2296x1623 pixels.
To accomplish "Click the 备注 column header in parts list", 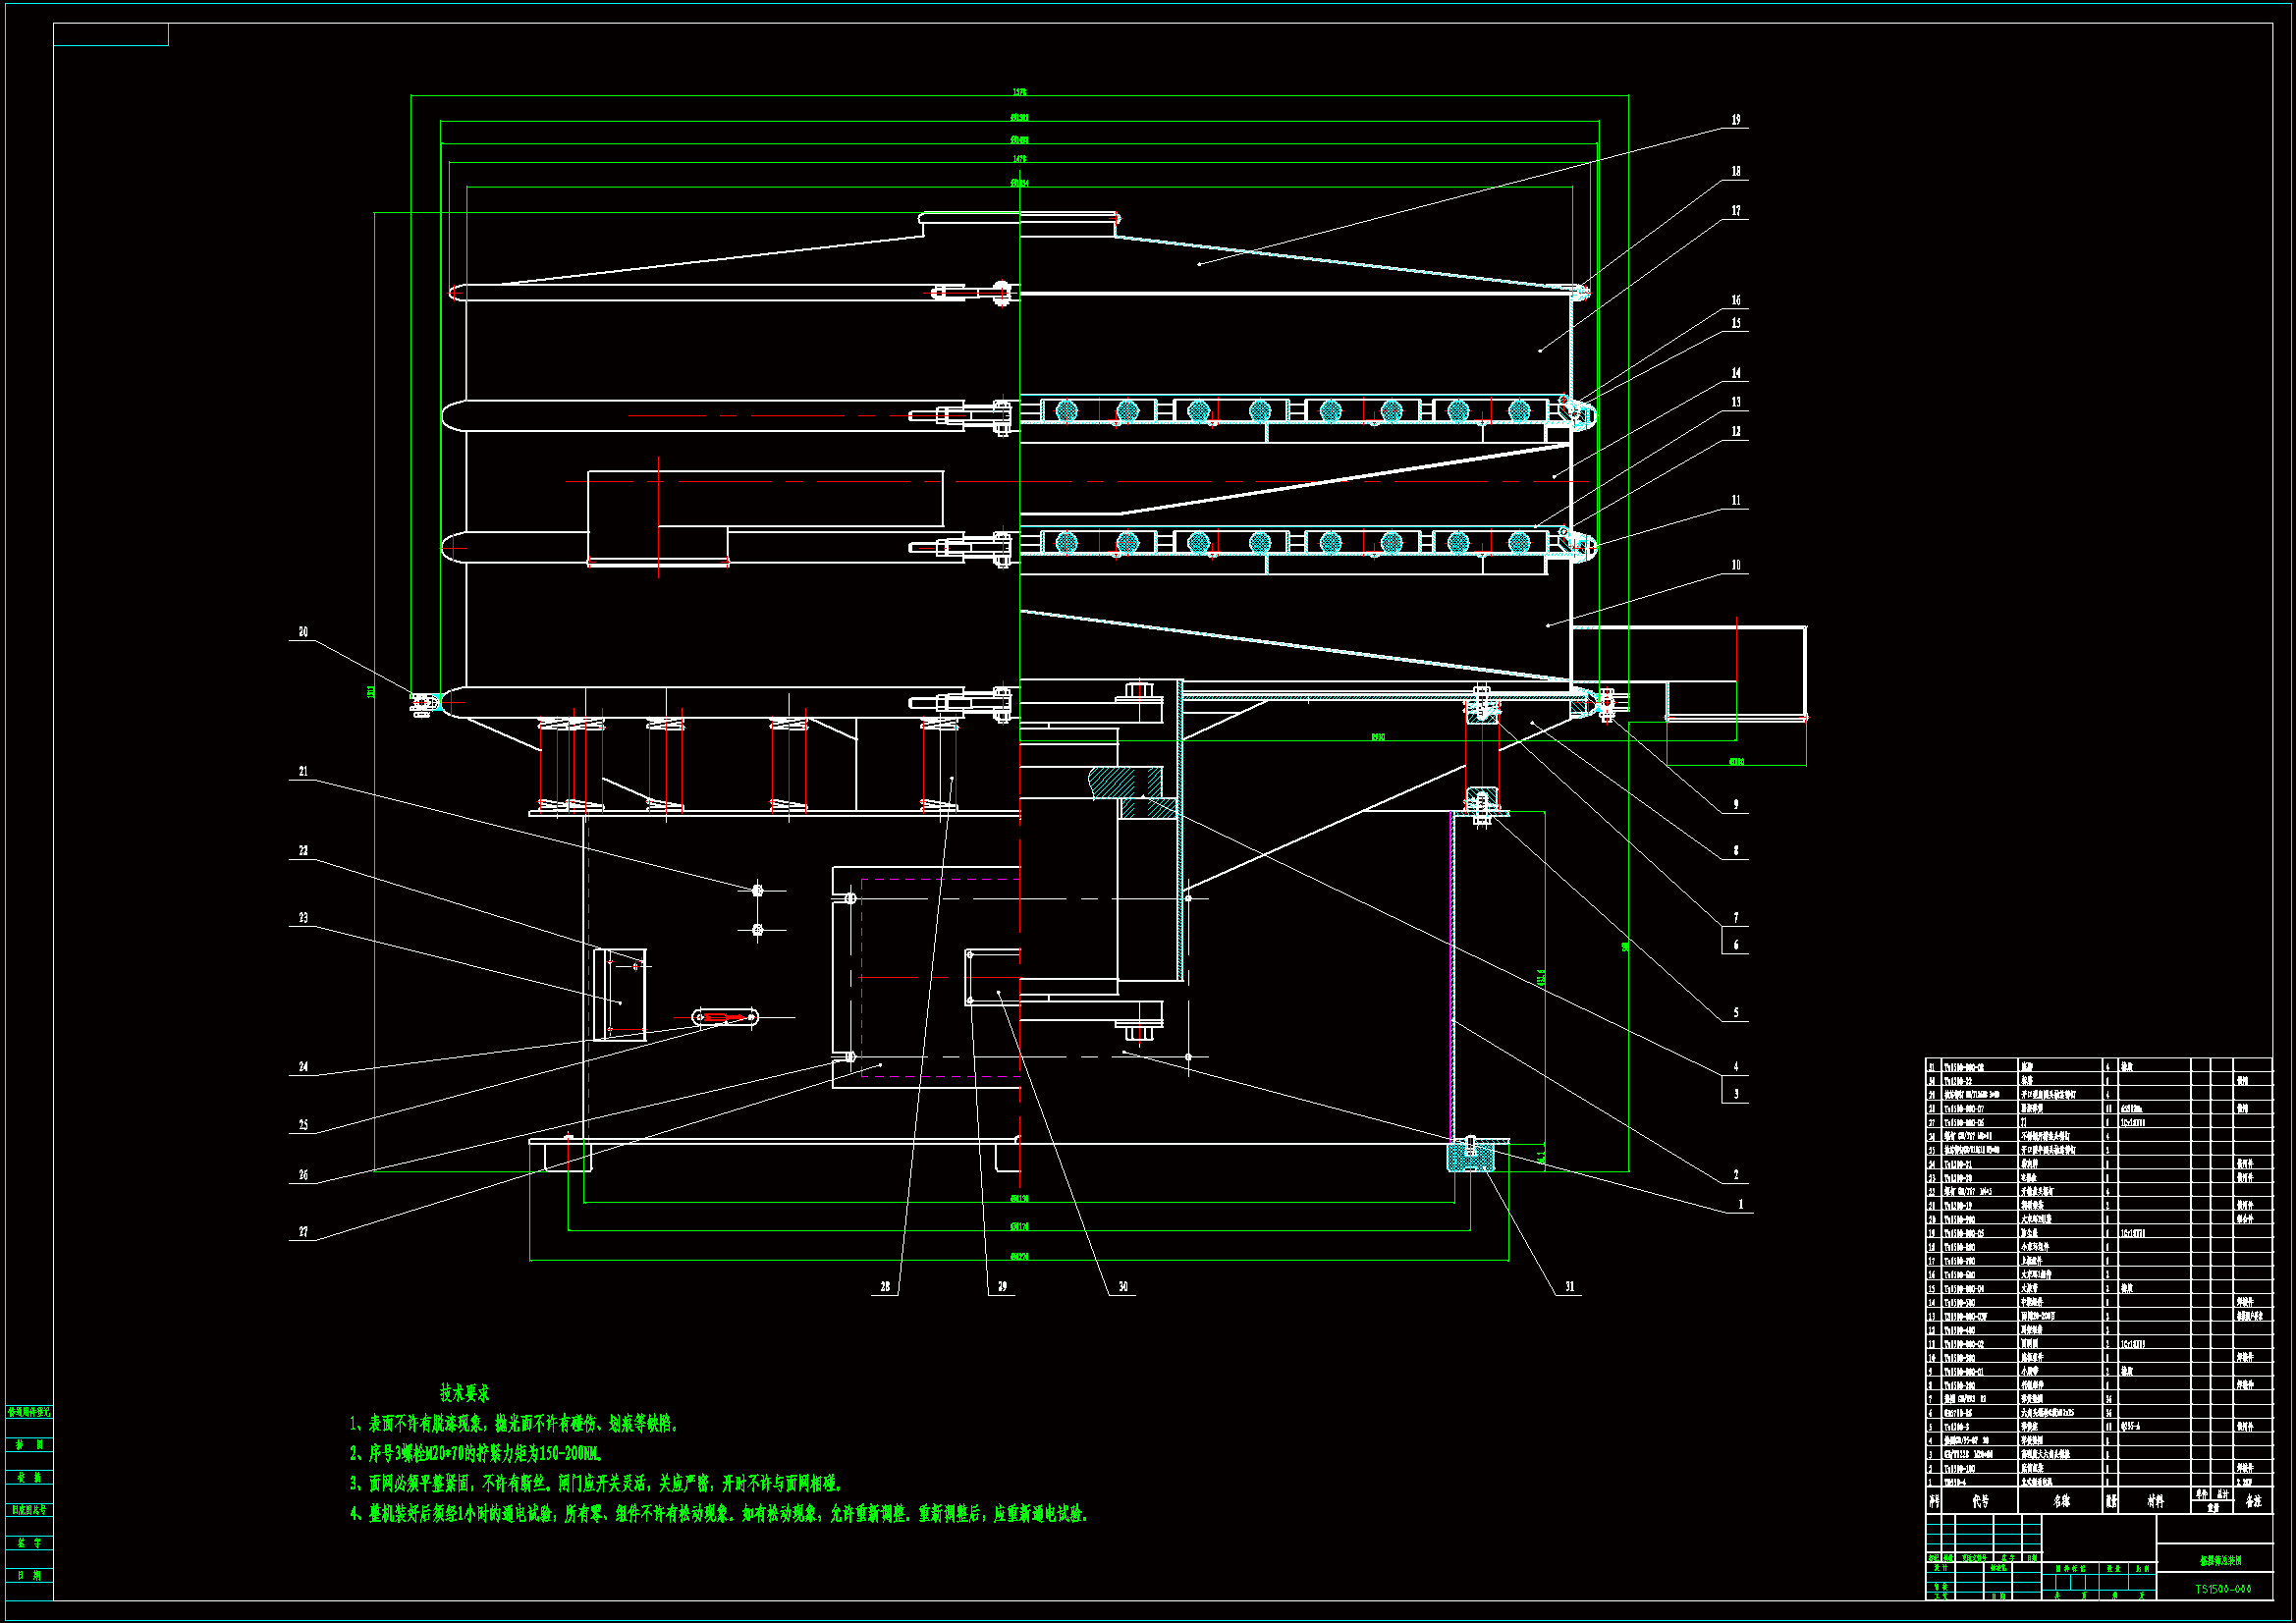I will (2252, 1501).
